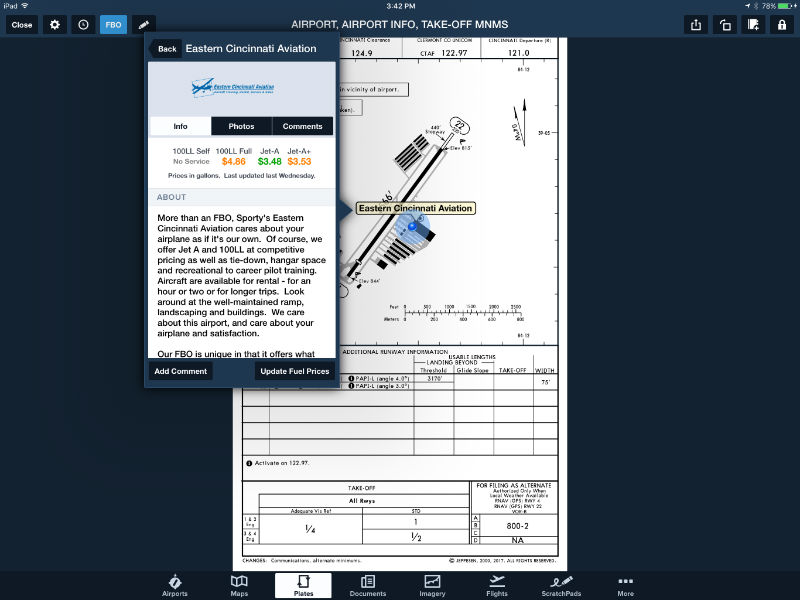Image resolution: width=800 pixels, height=600 pixels.
Task: Go back from Eastern Cincinnati Aviation
Action: (166, 49)
